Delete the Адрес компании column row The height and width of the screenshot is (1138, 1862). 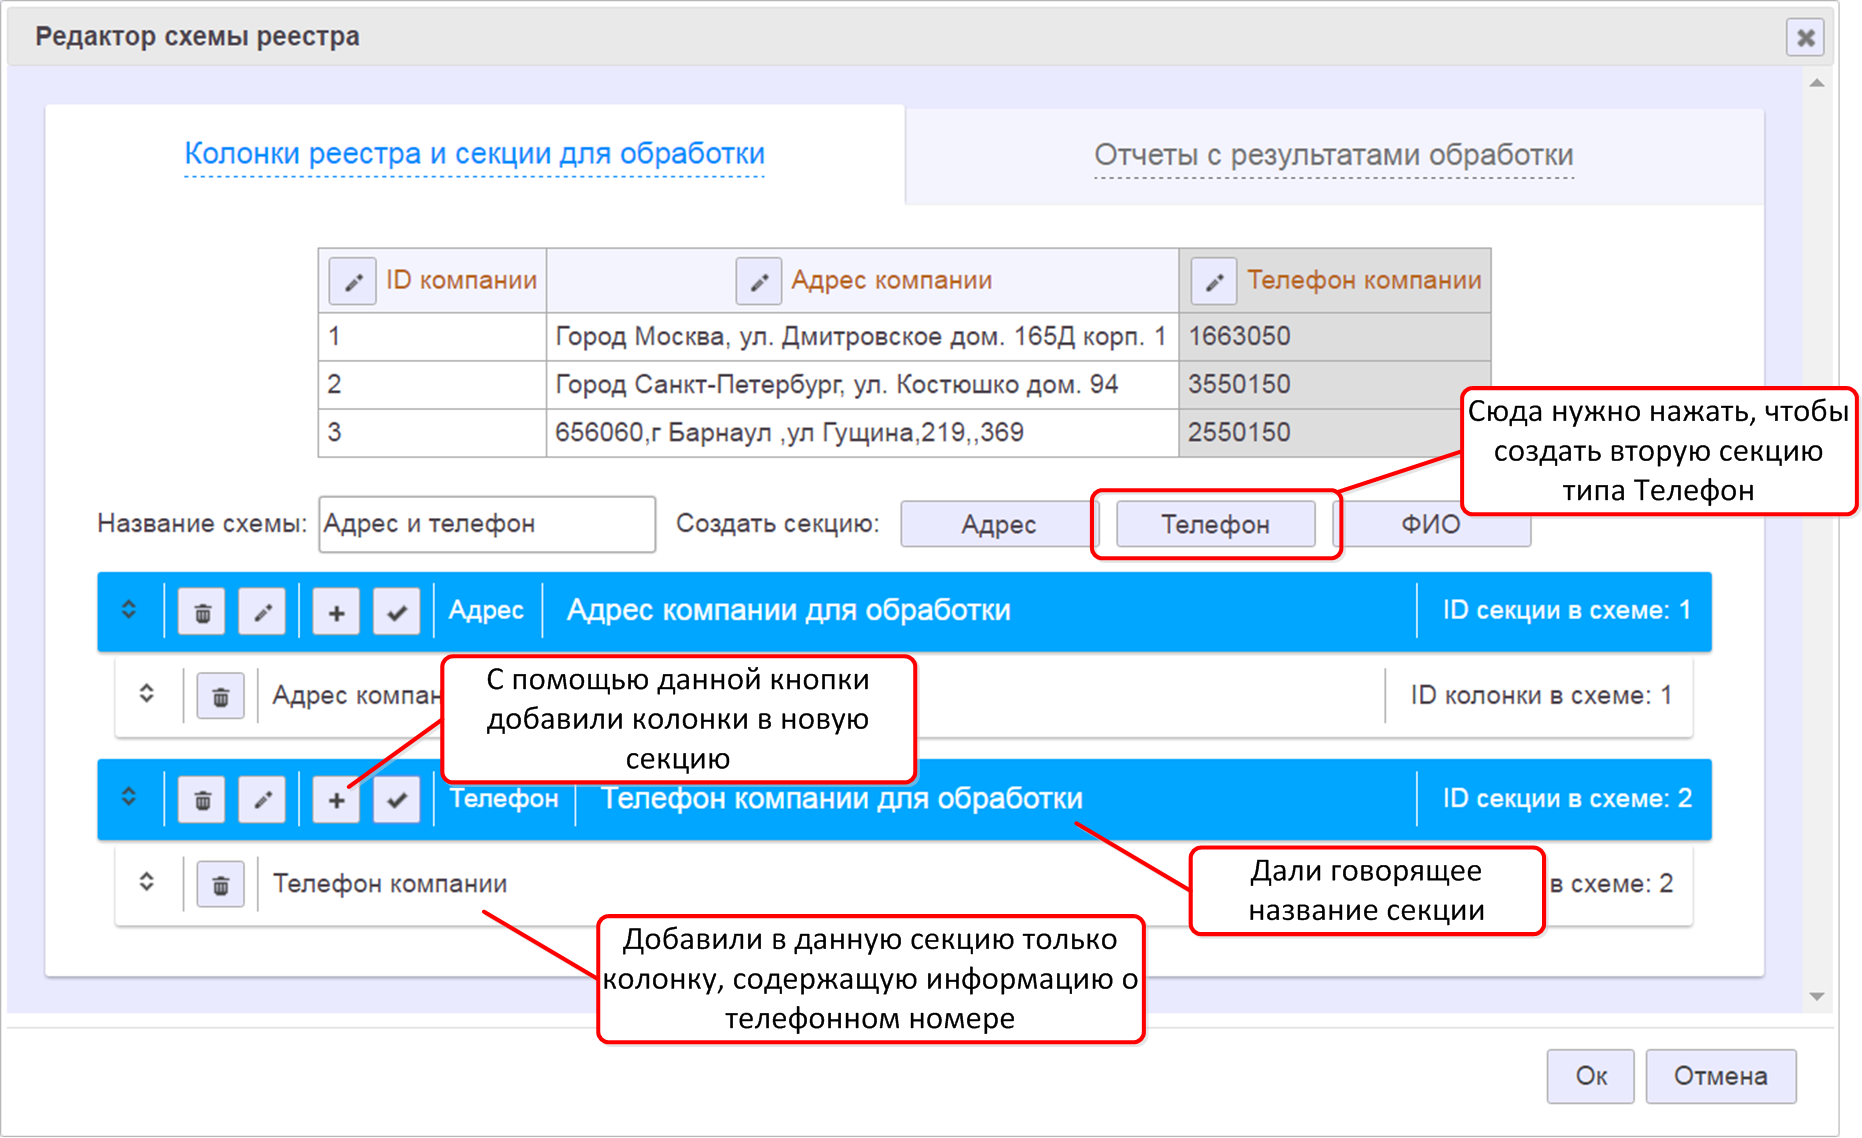221,695
